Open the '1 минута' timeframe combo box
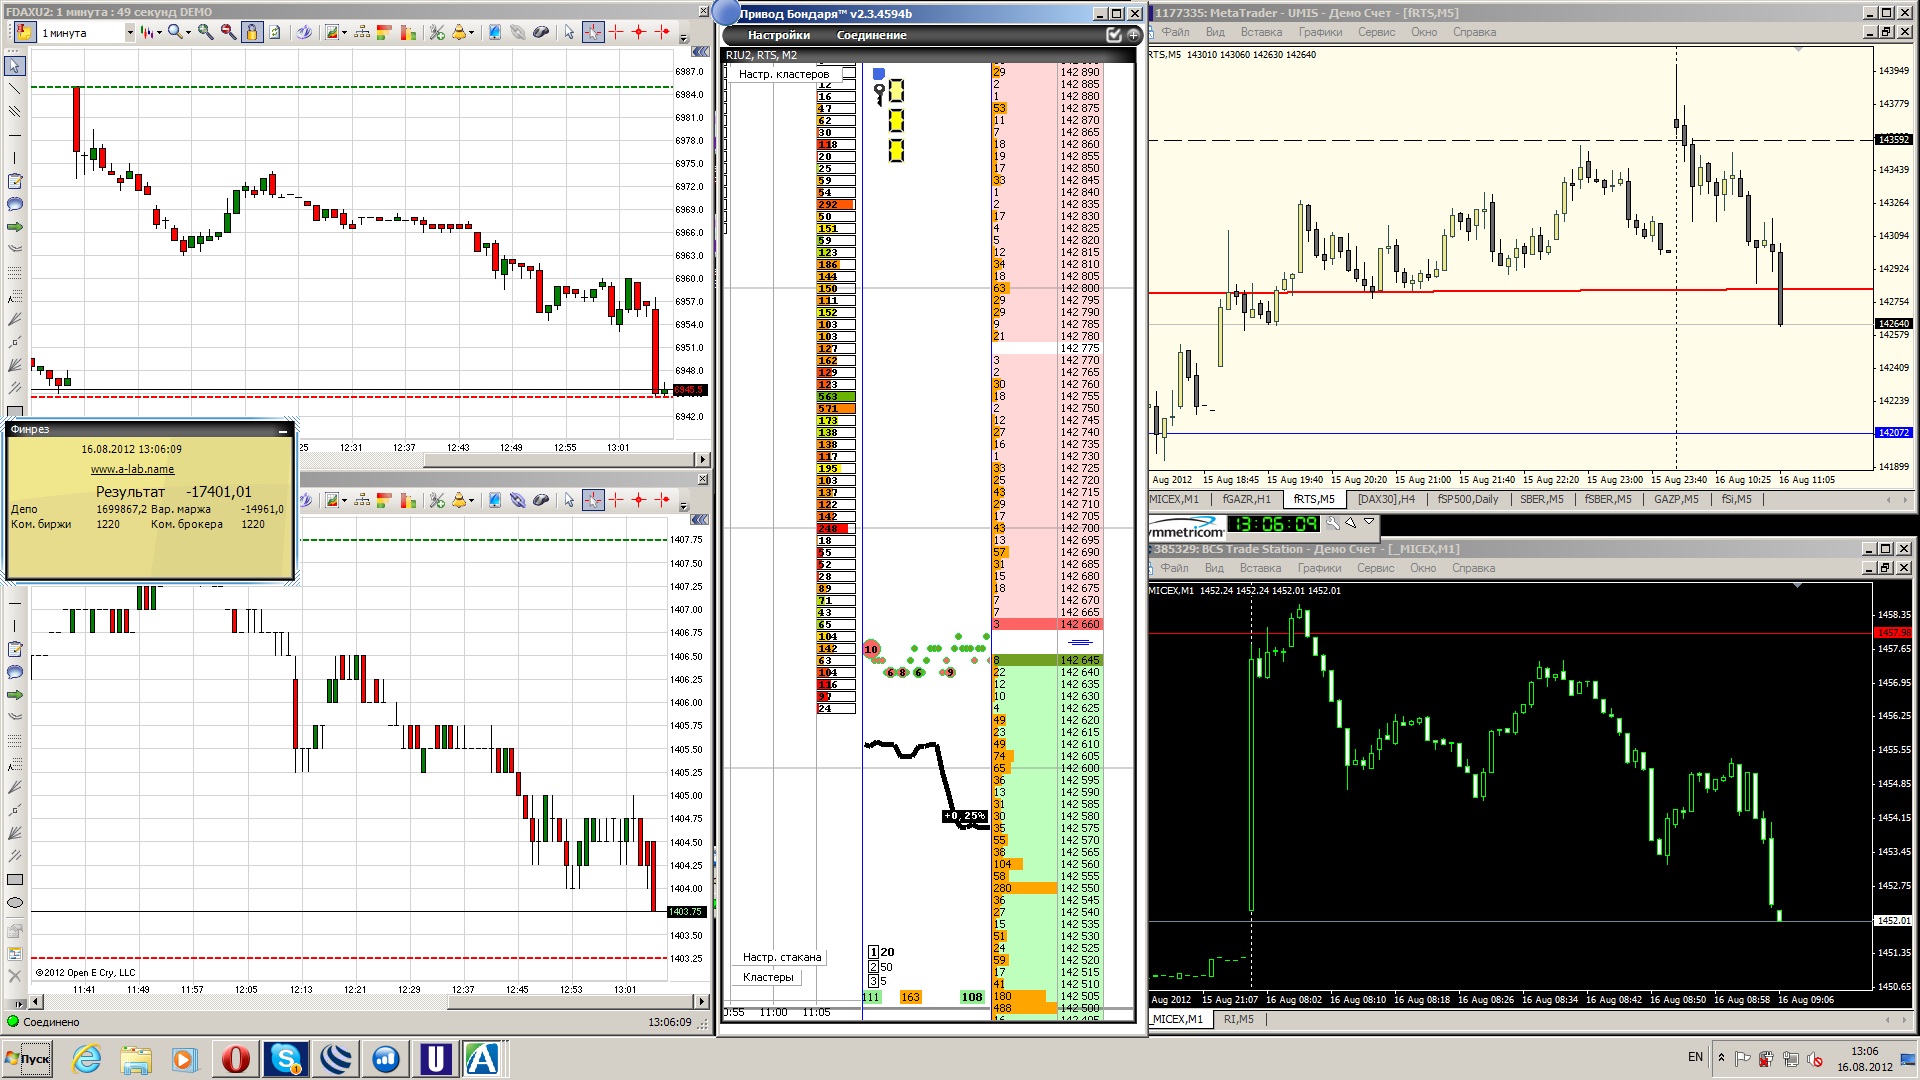The height and width of the screenshot is (1080, 1920). pyautogui.click(x=86, y=33)
